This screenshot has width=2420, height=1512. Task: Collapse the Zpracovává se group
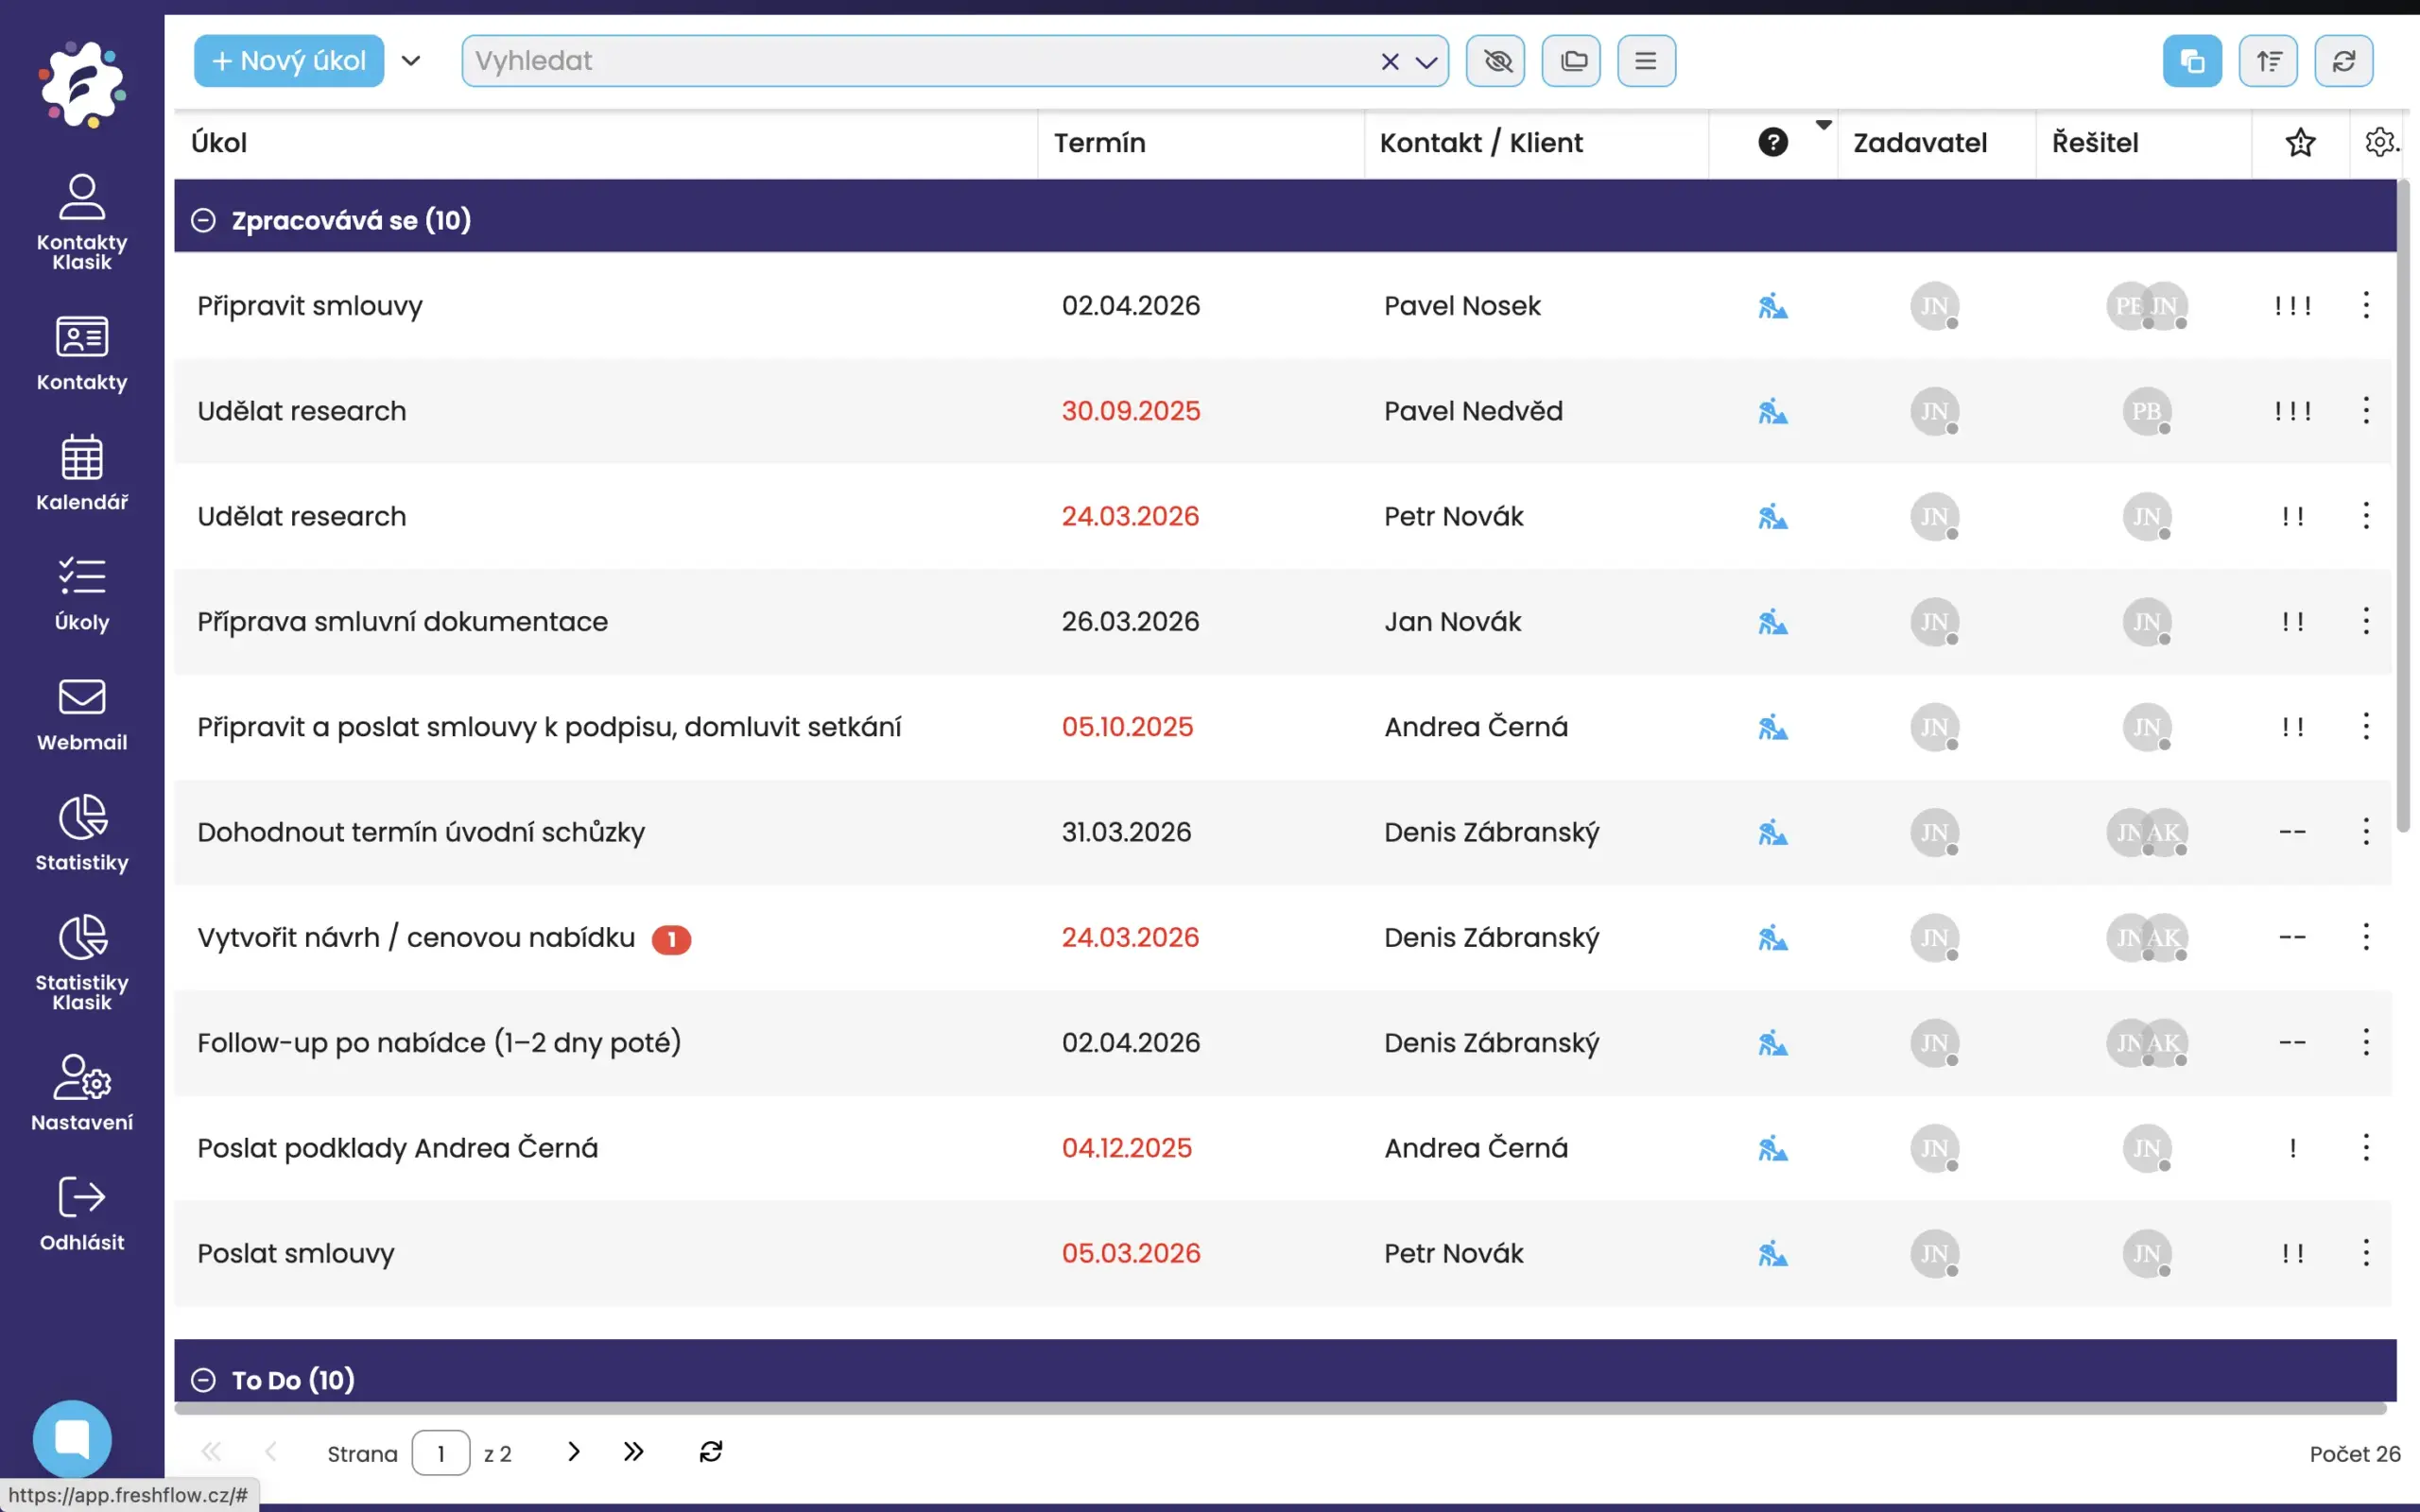pos(203,220)
